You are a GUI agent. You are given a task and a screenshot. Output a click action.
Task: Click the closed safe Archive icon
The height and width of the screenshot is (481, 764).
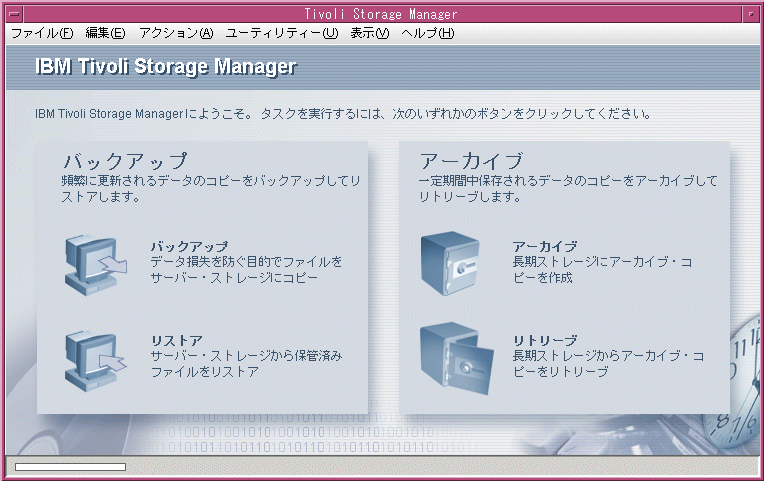[x=450, y=263]
